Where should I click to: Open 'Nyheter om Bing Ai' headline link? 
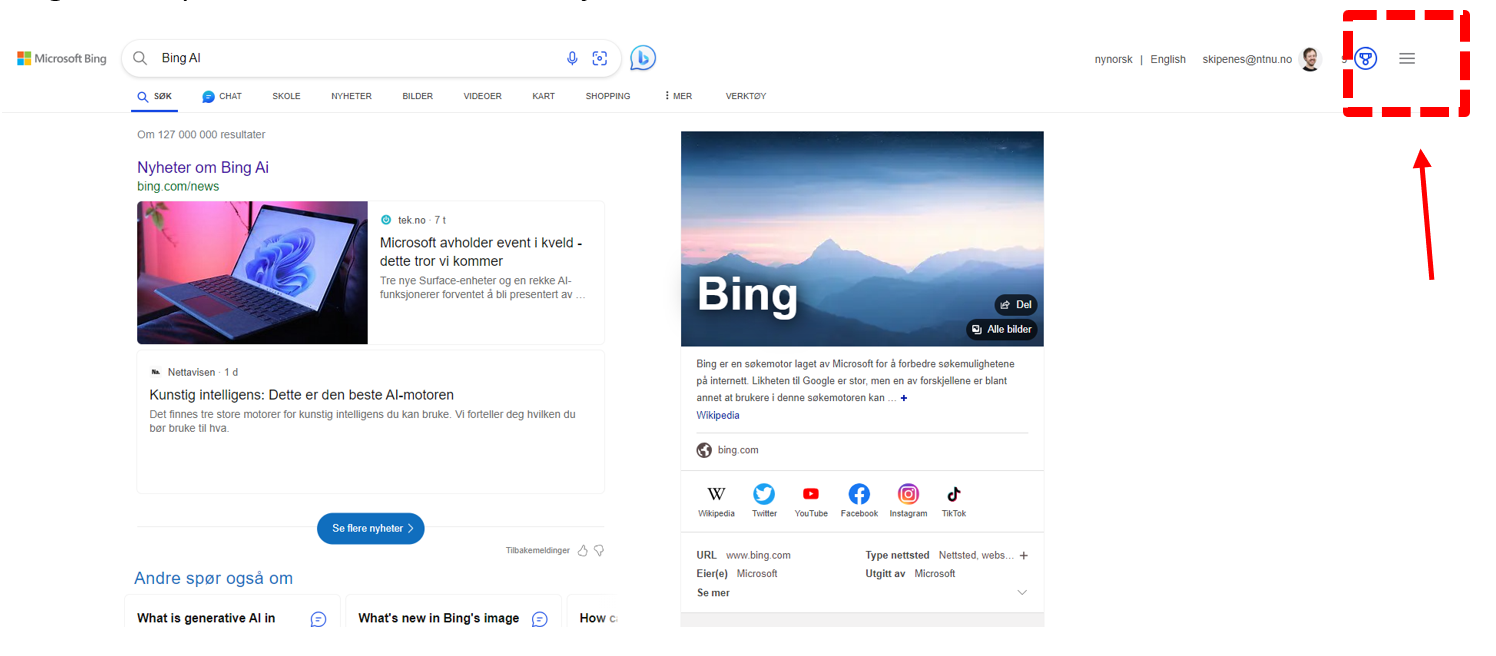point(203,167)
